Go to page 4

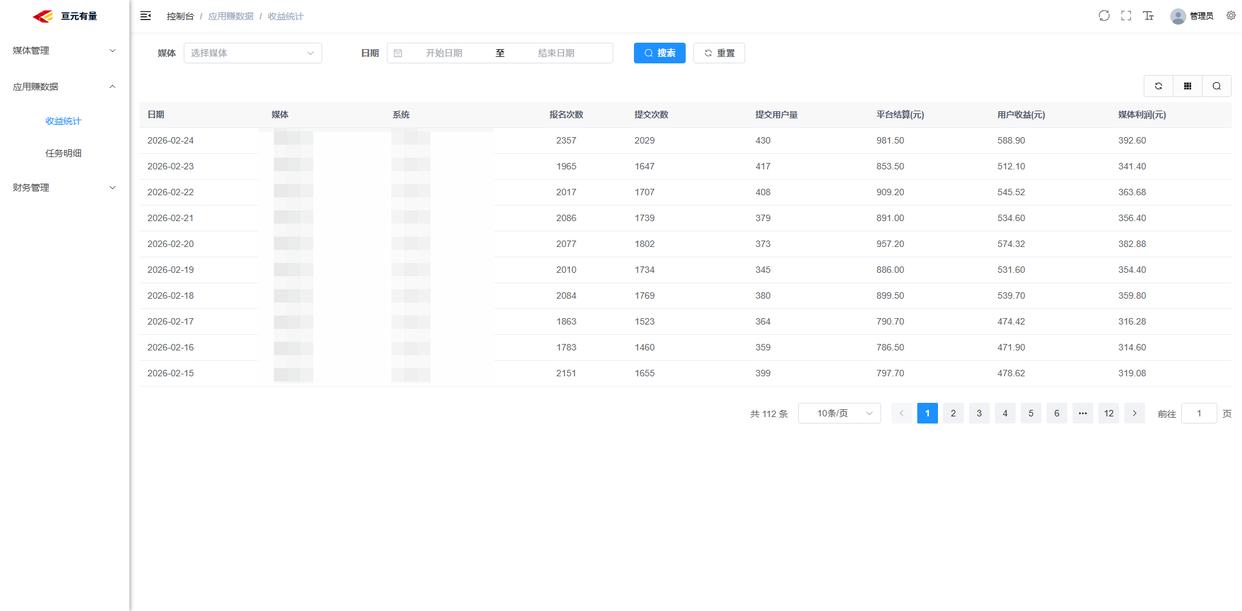tap(1005, 413)
